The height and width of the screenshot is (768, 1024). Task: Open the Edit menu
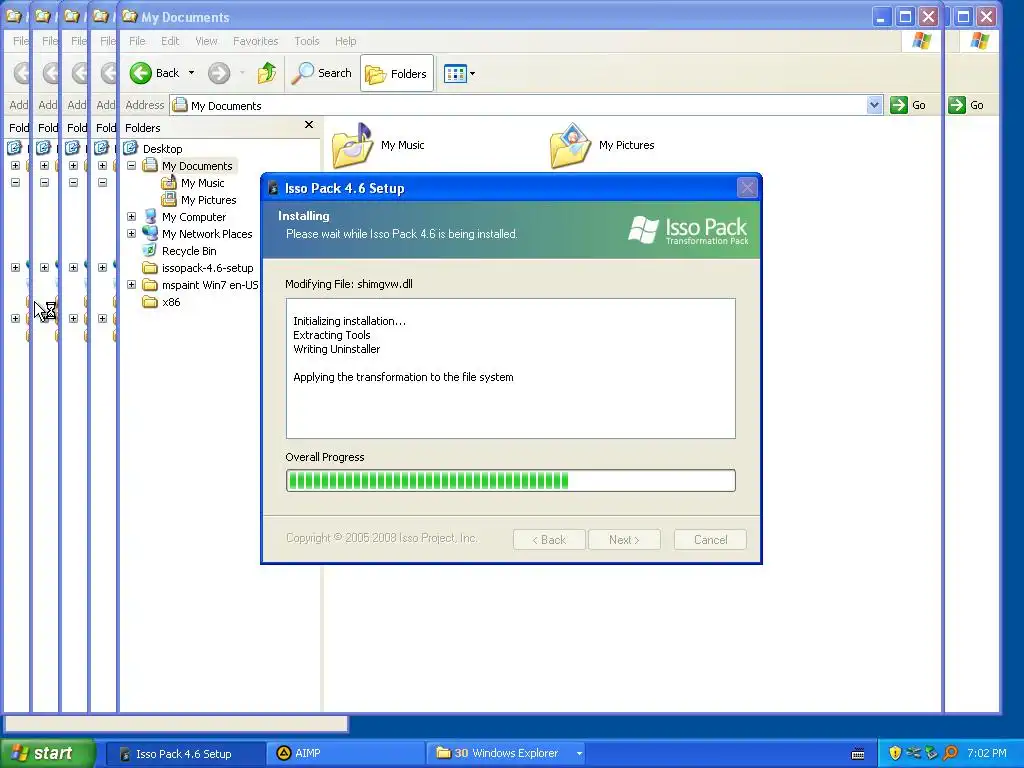(x=170, y=41)
